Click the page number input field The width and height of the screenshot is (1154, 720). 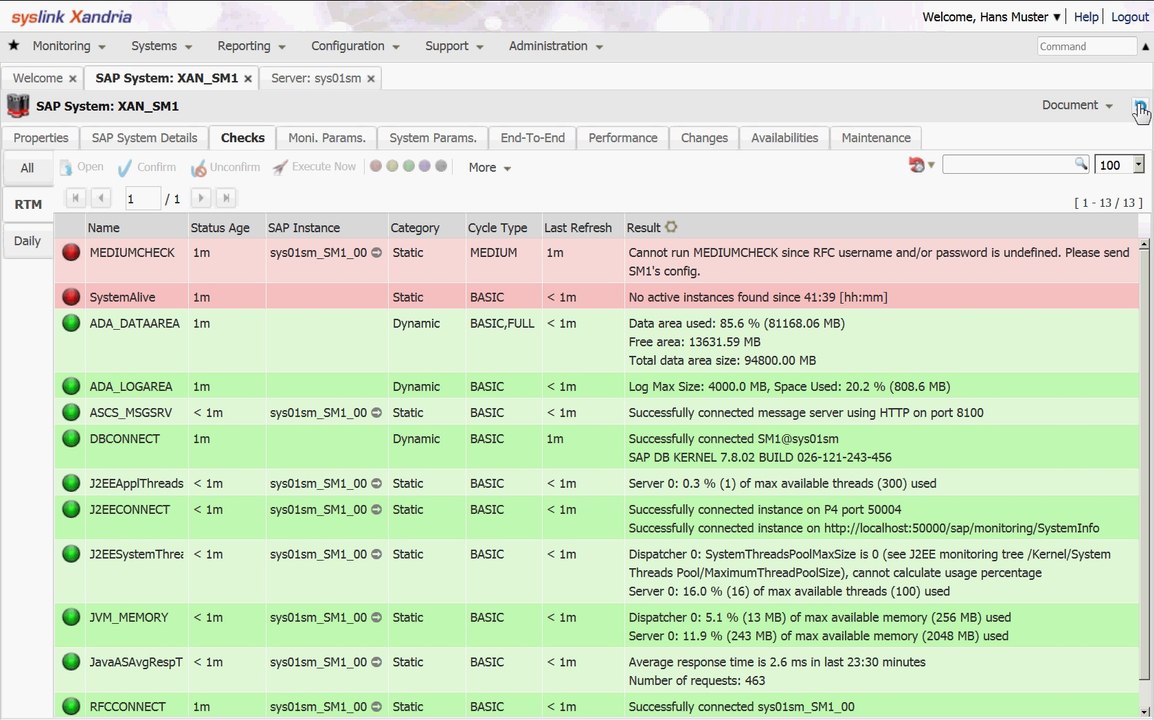coord(142,198)
